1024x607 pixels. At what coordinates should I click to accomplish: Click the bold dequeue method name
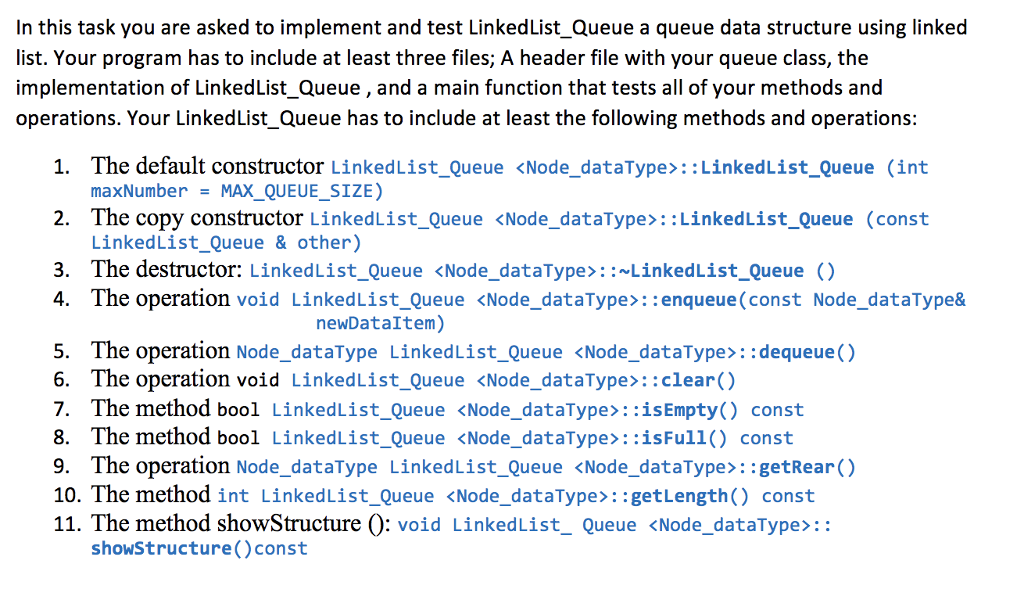[x=797, y=352]
